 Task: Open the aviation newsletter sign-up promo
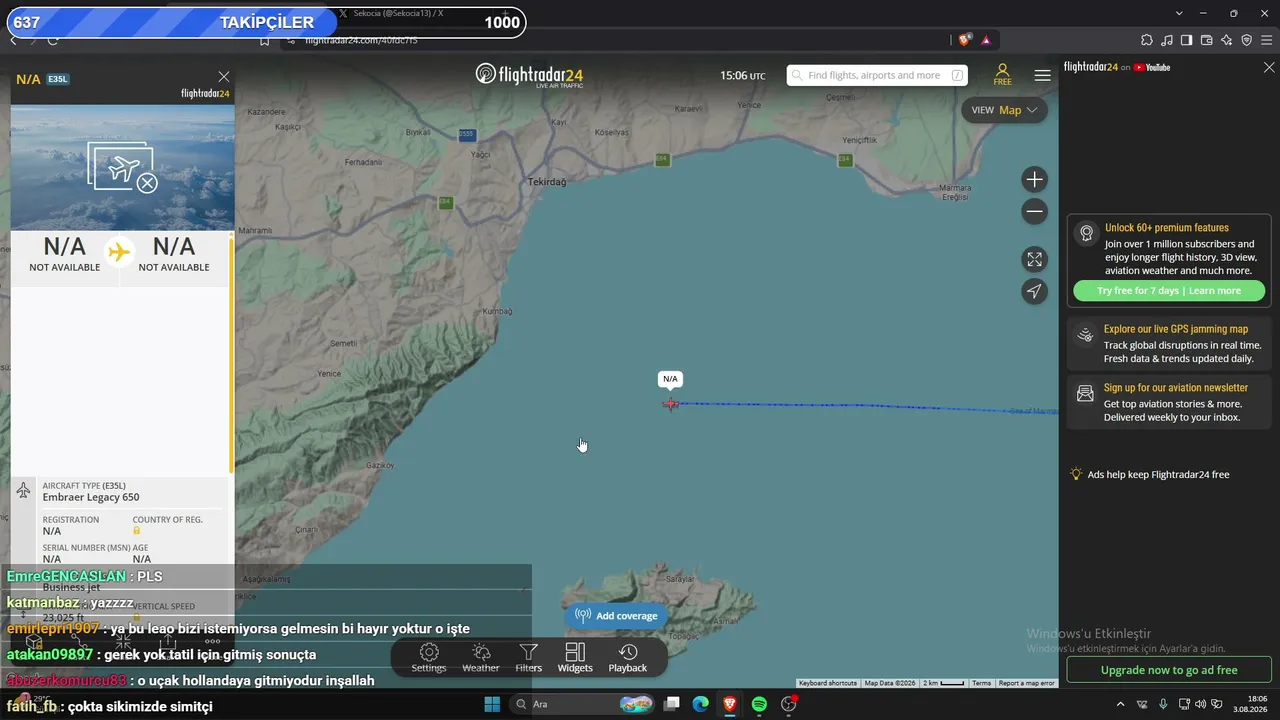coord(1168,402)
